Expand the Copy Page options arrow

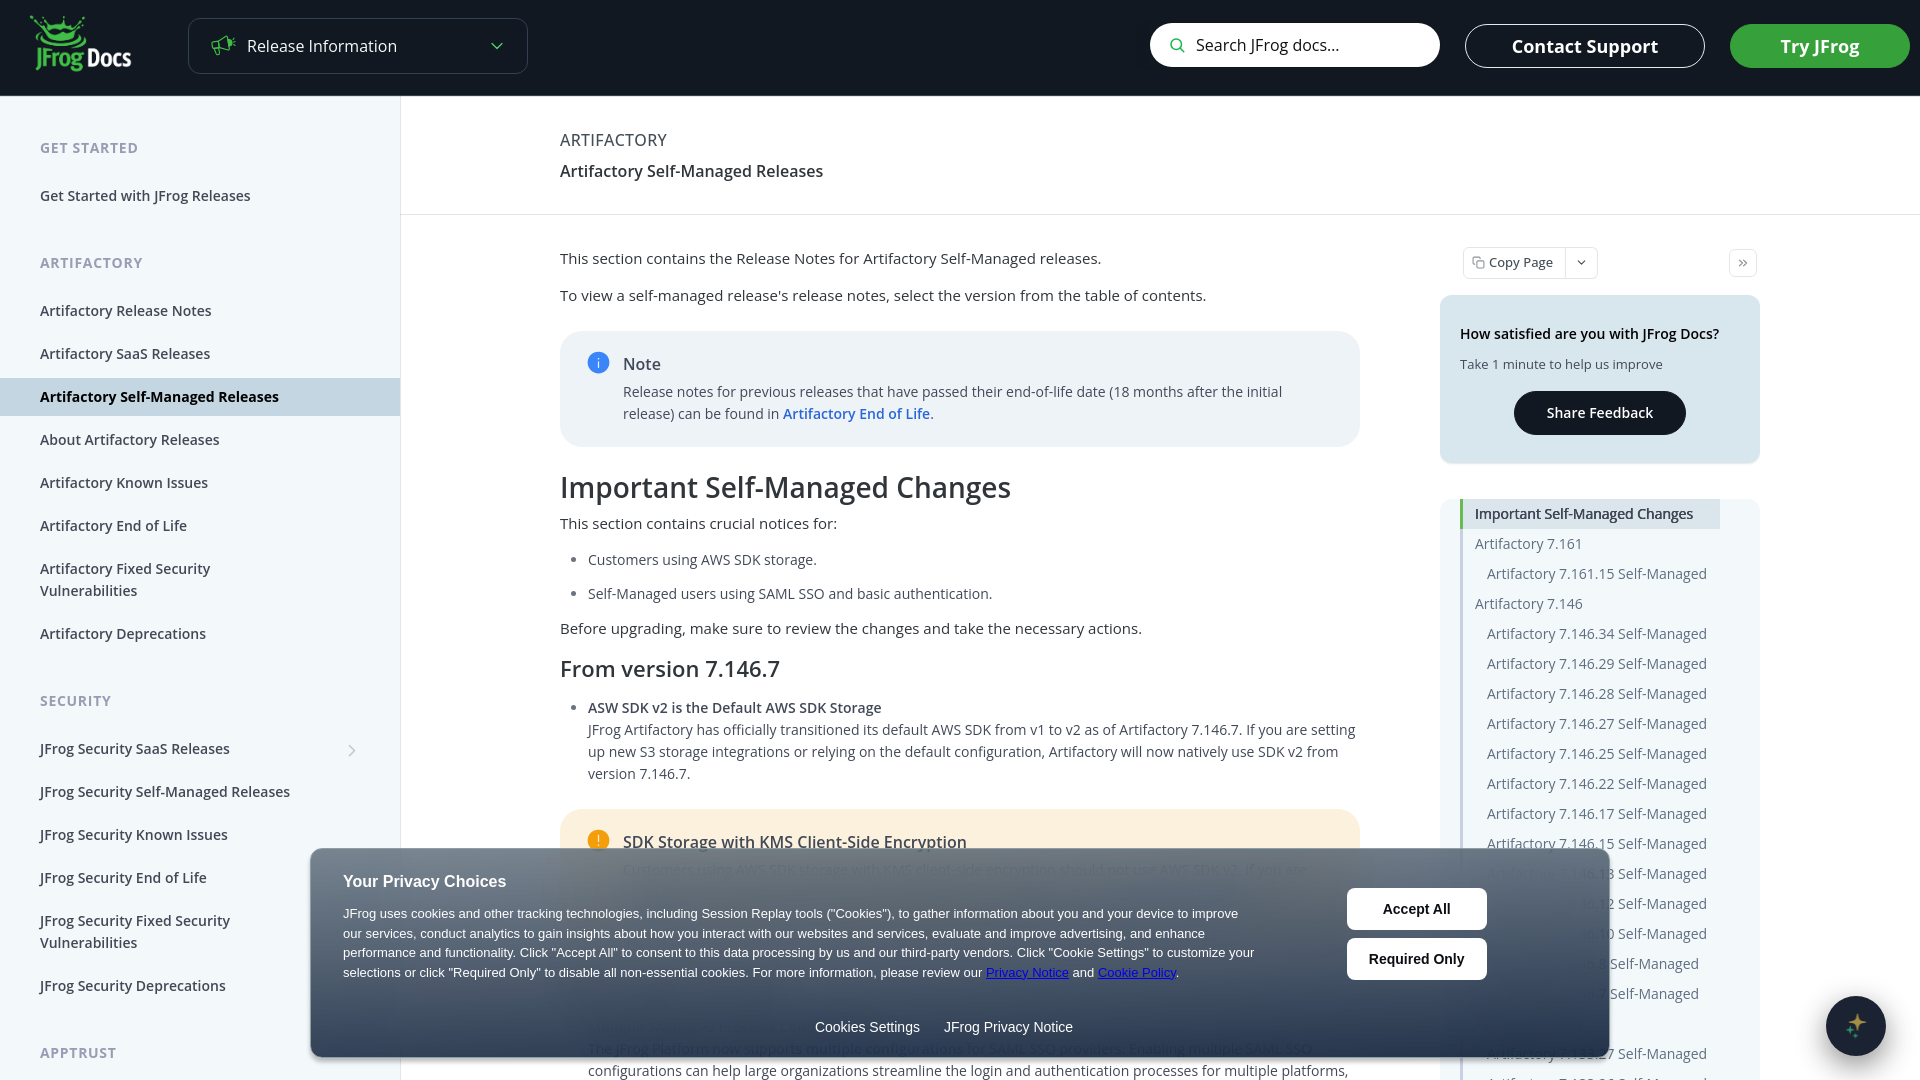pos(1582,263)
